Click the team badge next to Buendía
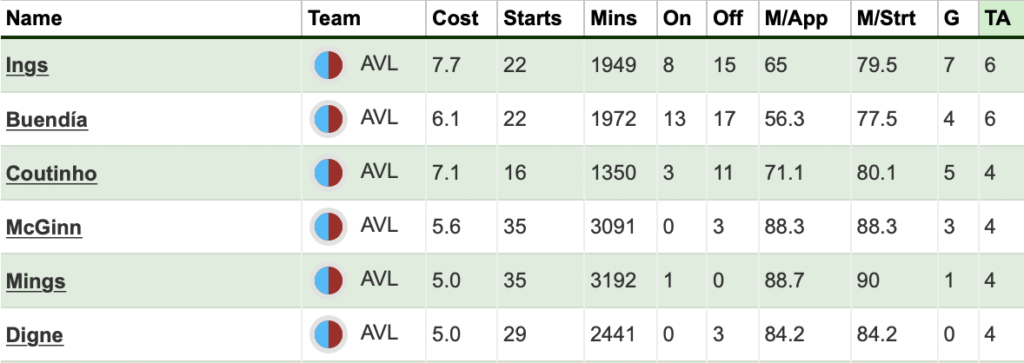Viewport: 1024px width, 363px height. click(x=328, y=119)
